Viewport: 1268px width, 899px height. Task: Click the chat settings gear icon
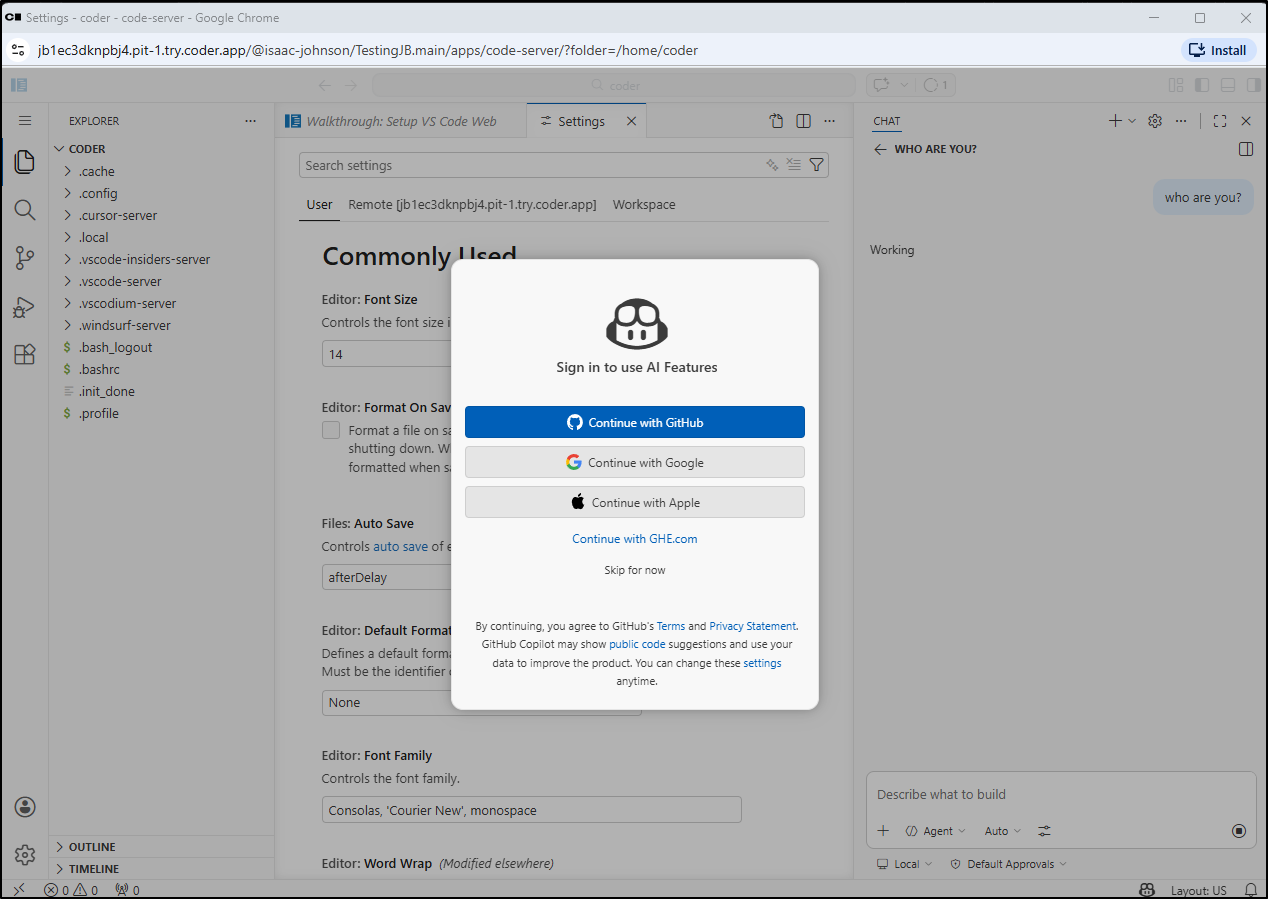(1155, 121)
